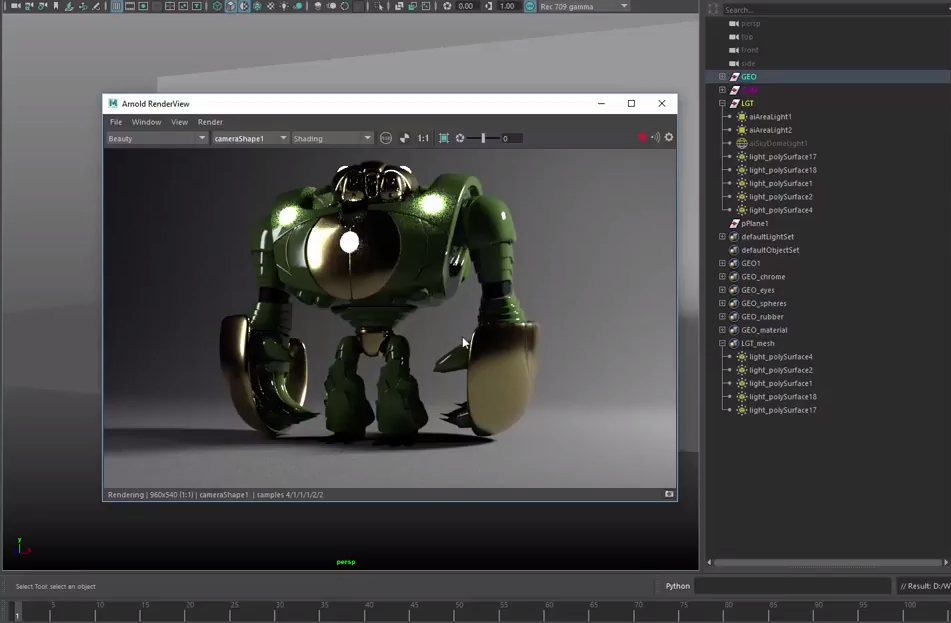Screen dimensions: 951x623
Task: Toggle the audio icon beside the stop button
Action: coord(656,138)
